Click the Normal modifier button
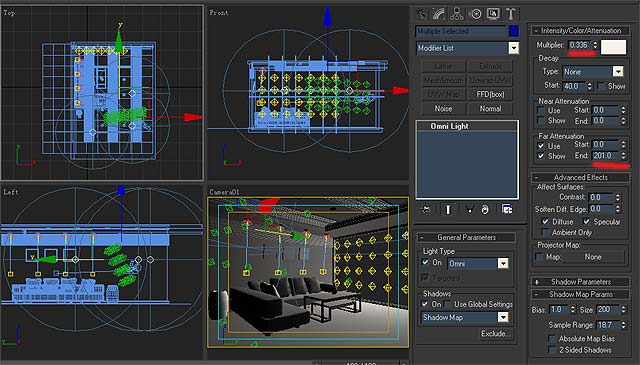Image resolution: width=640 pixels, height=365 pixels. coord(490,109)
